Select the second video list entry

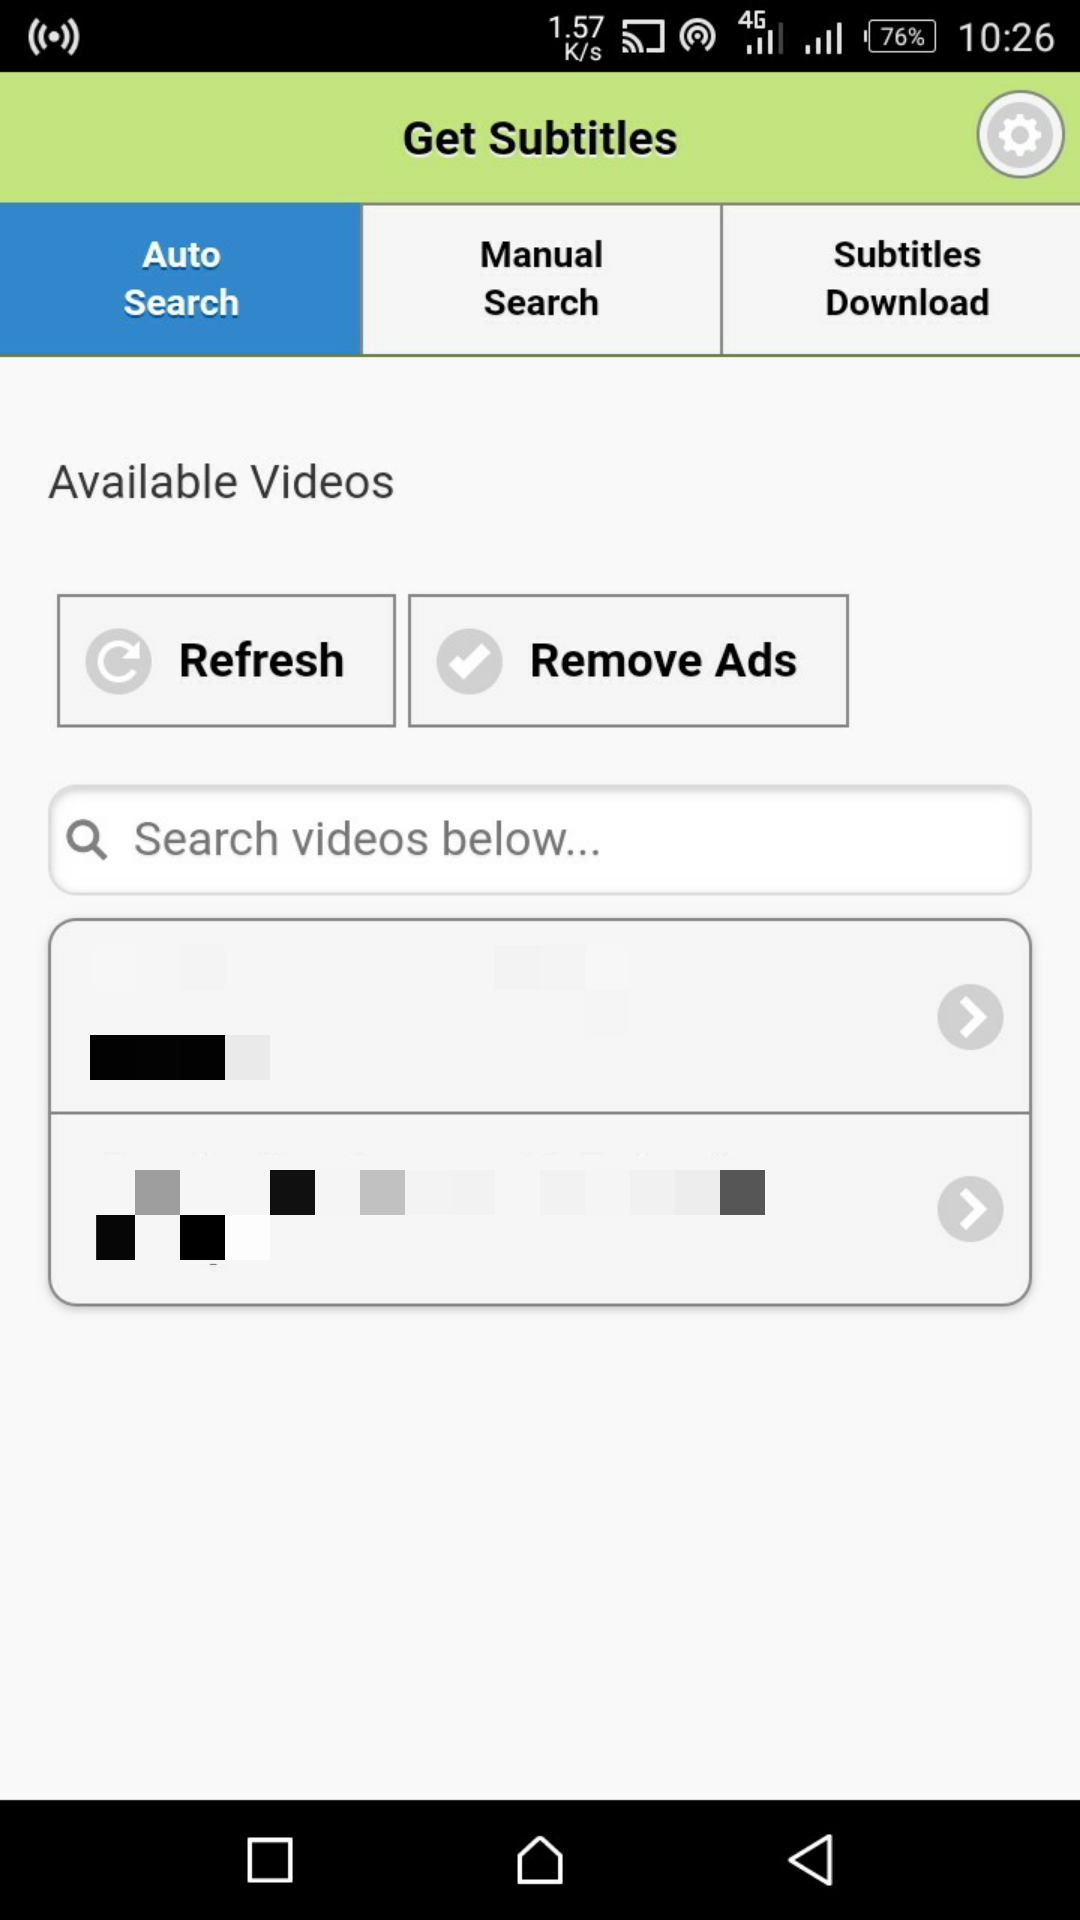(540, 1209)
